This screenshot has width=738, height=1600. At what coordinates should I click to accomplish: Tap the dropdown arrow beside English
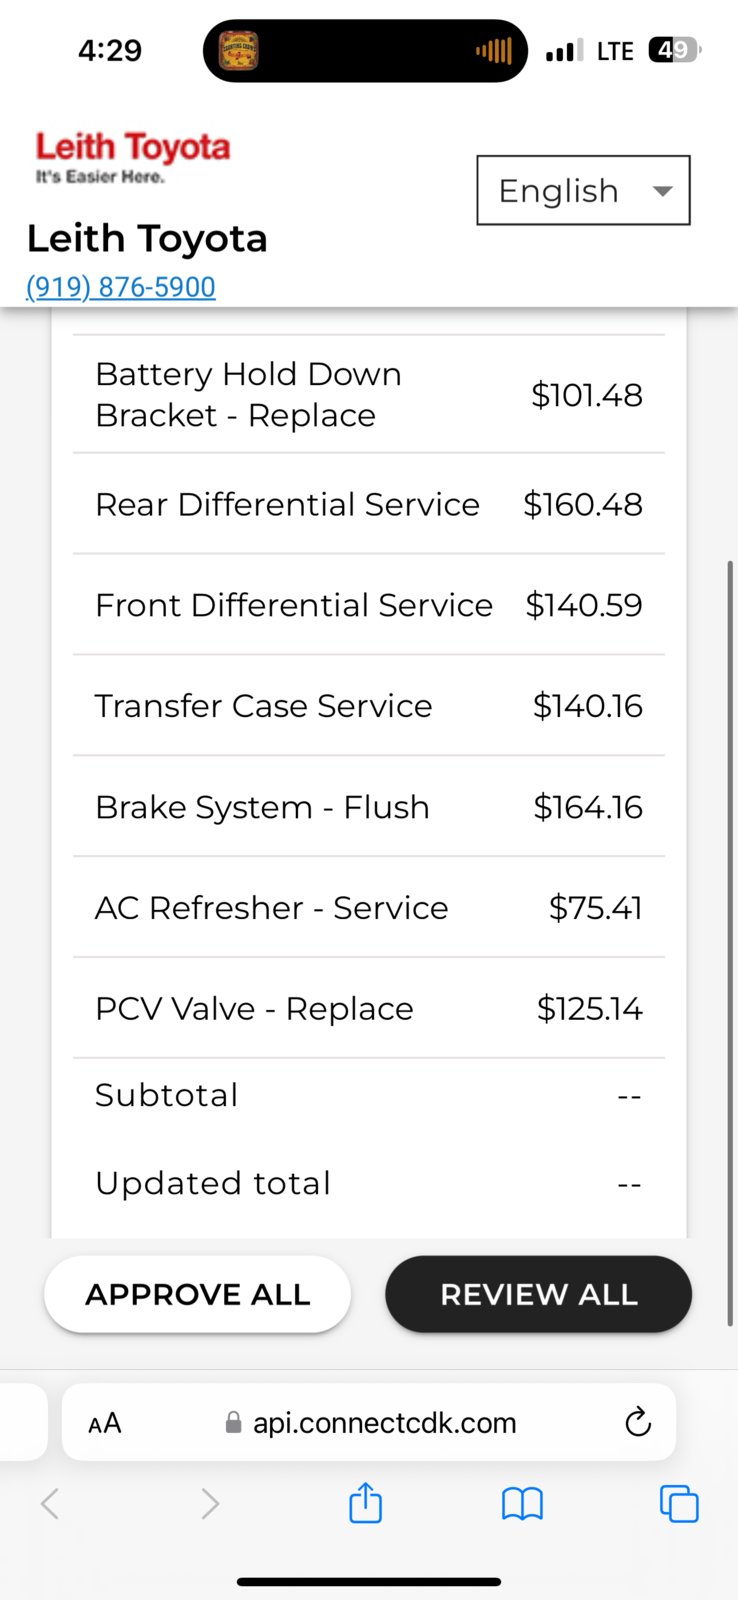662,191
